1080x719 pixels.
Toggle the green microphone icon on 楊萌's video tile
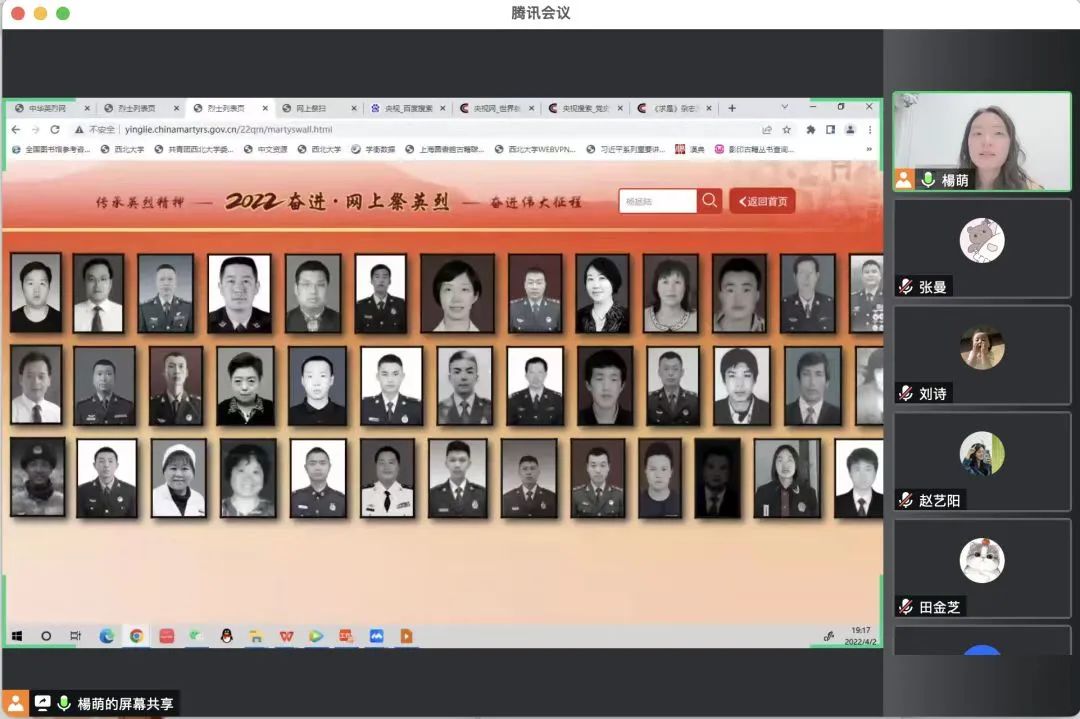(x=927, y=180)
